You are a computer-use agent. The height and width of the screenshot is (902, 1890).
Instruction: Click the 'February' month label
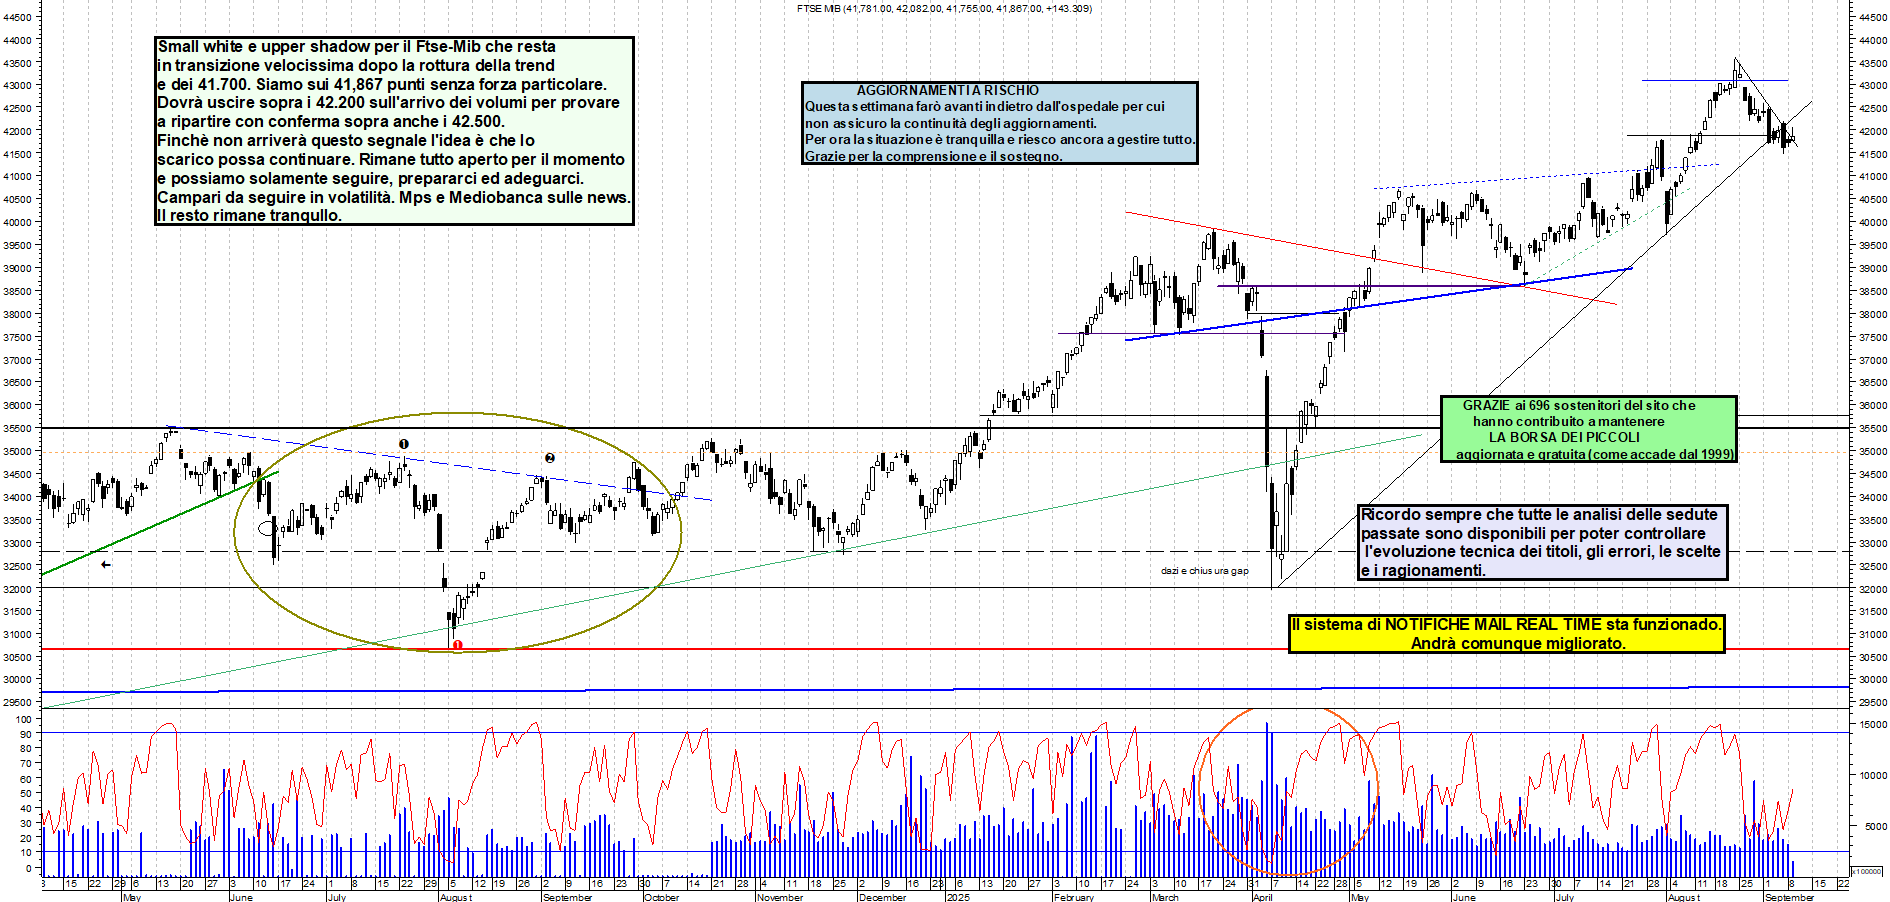point(1074,897)
